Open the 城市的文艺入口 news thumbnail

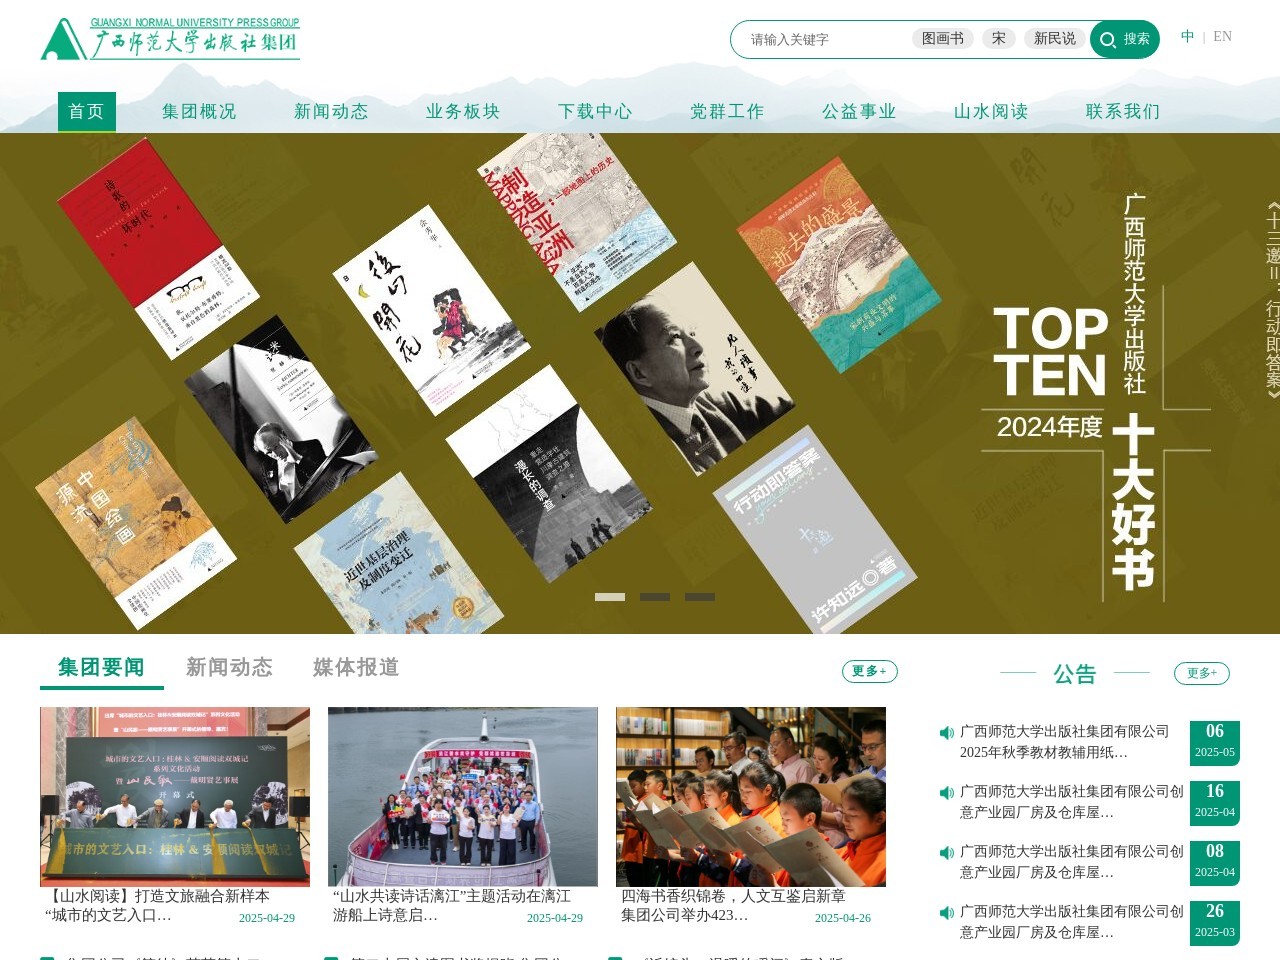(175, 797)
